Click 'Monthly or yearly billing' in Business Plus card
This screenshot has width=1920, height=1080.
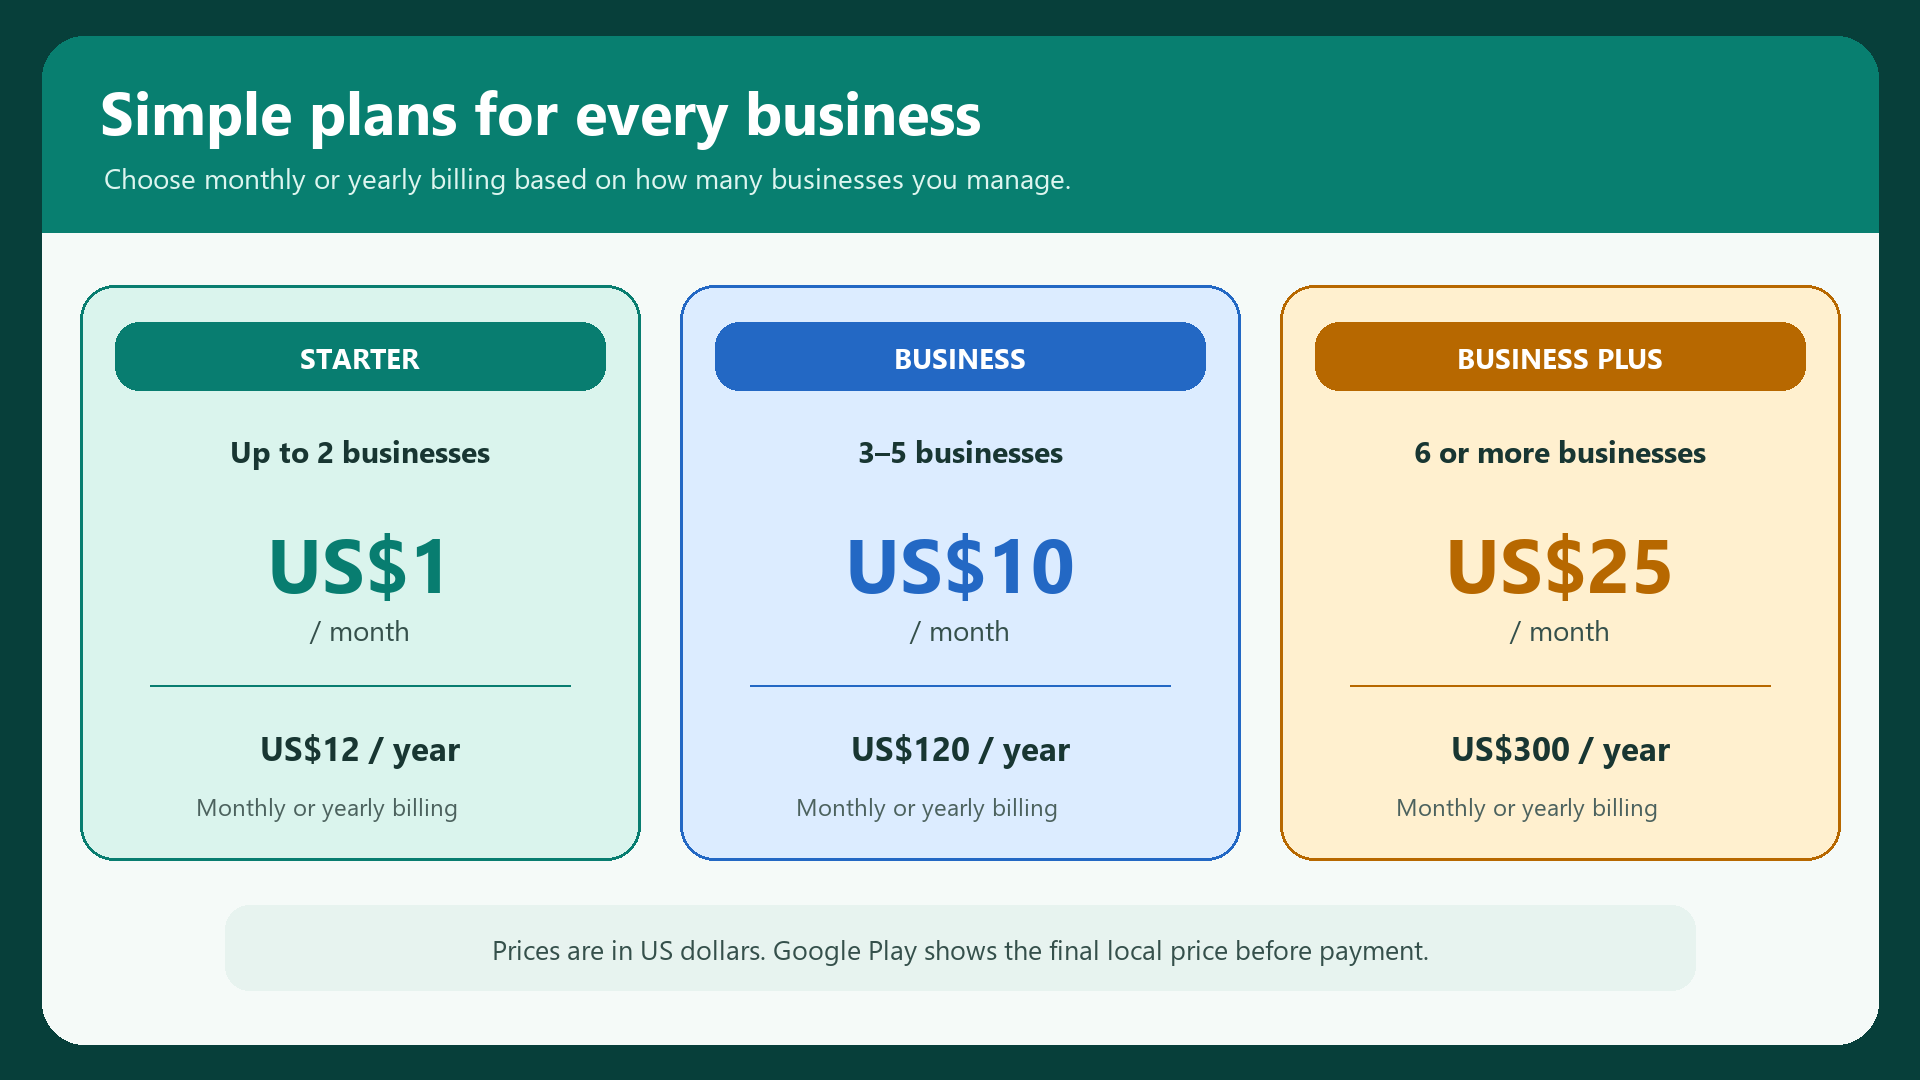pos(1527,808)
